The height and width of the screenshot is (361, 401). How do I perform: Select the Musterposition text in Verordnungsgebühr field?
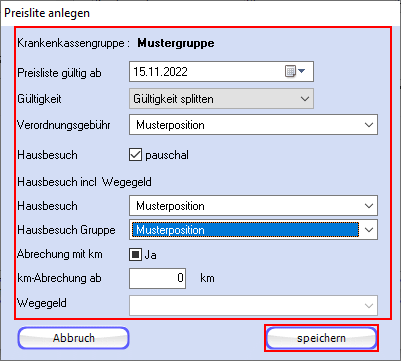point(170,125)
